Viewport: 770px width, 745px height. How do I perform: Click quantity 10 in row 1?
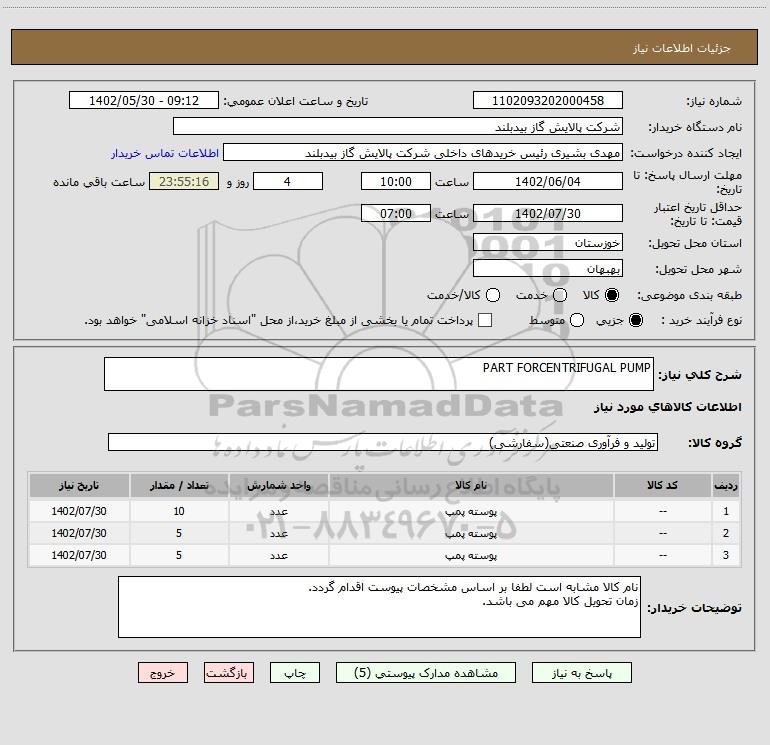pos(179,511)
